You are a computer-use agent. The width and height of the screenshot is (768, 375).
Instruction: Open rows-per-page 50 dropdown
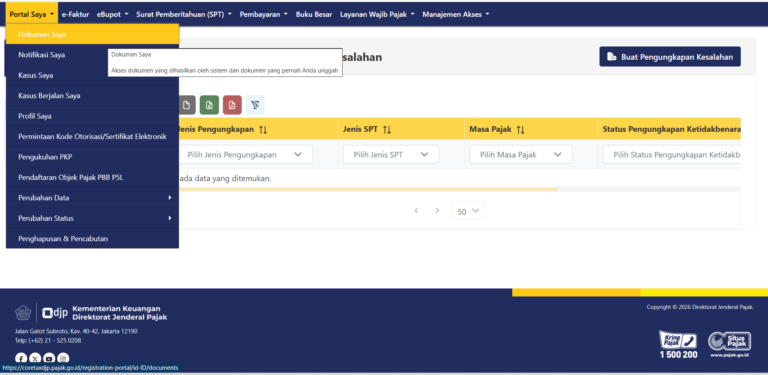(468, 211)
